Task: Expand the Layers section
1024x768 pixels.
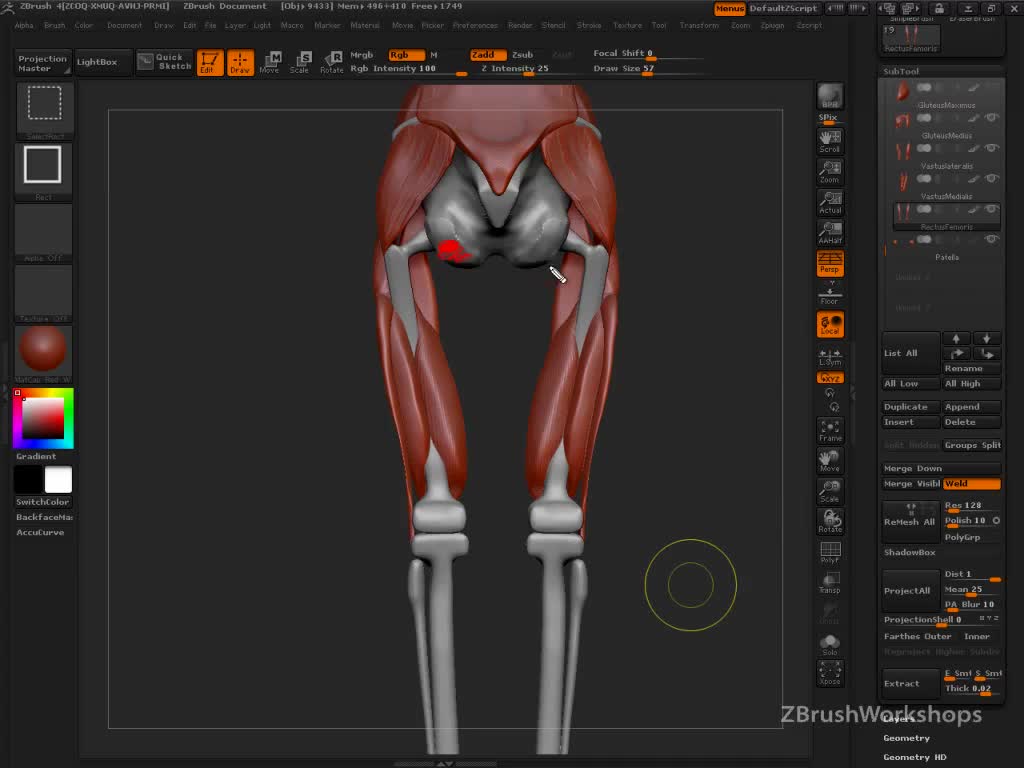Action: (899, 719)
